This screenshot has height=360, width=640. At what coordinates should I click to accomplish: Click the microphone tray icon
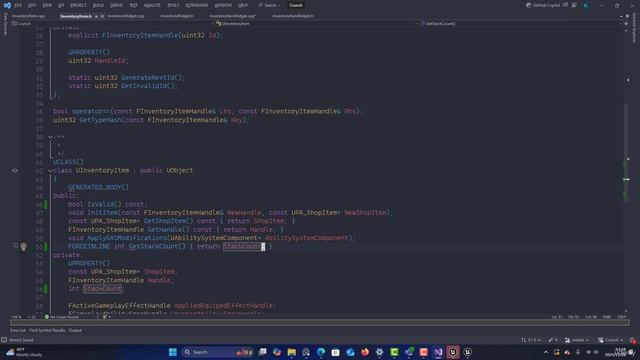578,352
